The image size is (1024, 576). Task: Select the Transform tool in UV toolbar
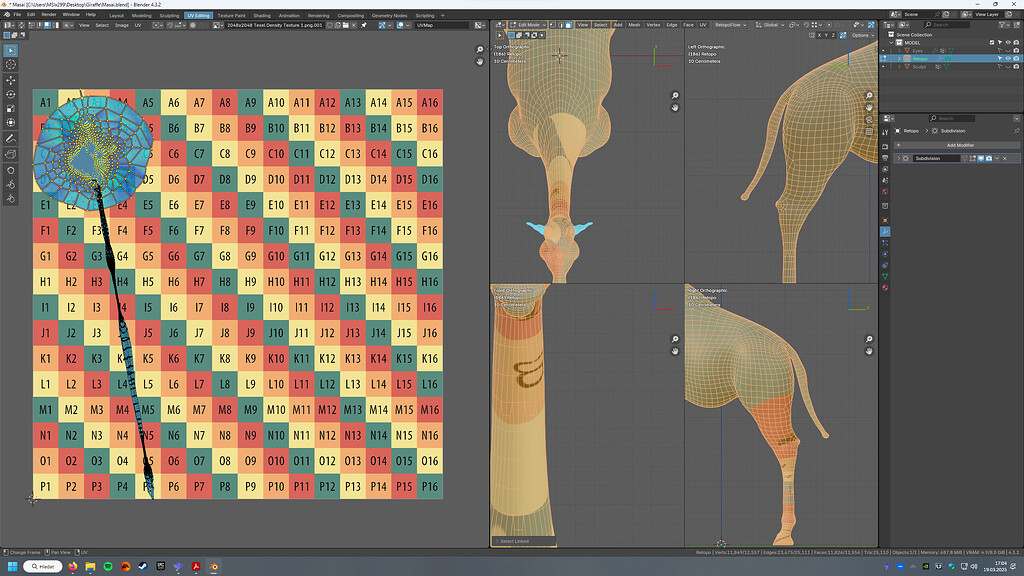pyautogui.click(x=10, y=123)
